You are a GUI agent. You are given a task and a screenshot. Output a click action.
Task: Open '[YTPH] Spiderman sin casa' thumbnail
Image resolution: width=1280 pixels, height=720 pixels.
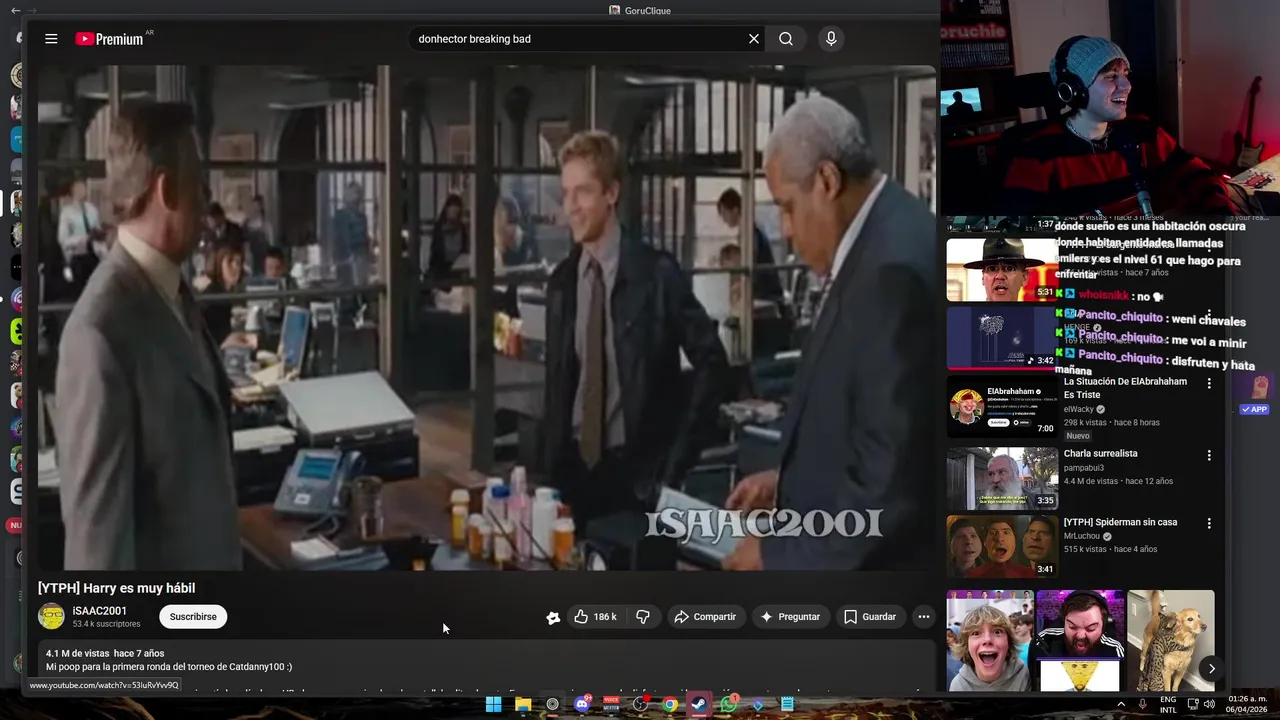coord(1002,547)
